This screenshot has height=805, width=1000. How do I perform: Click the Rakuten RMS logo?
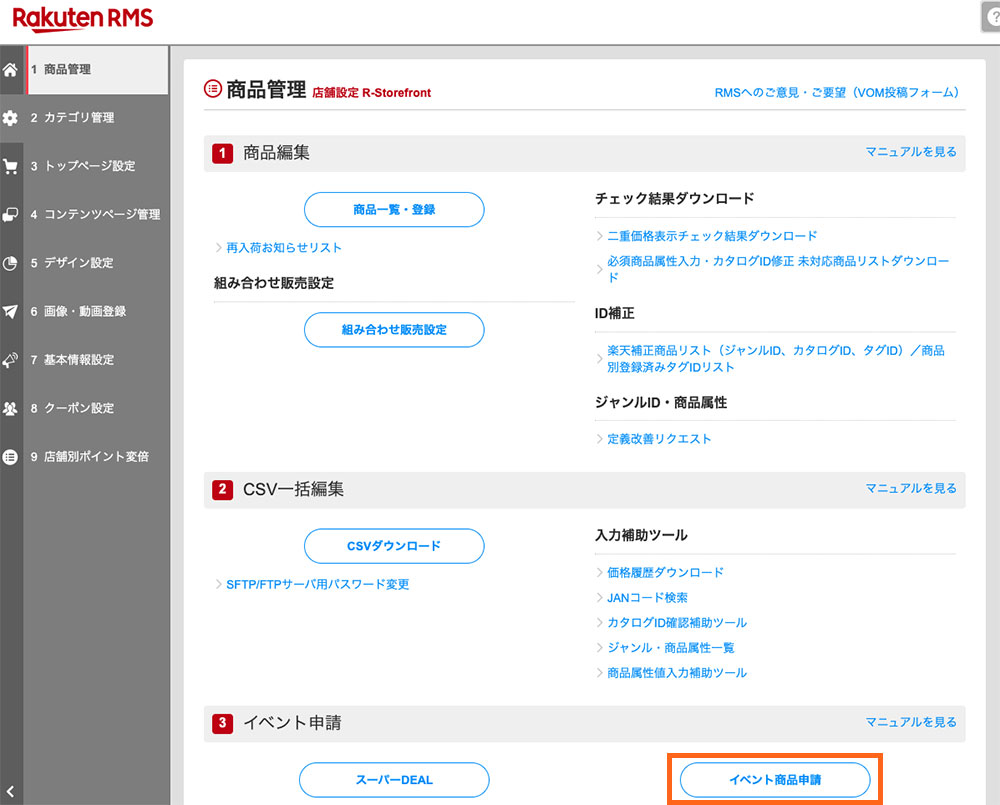(83, 18)
